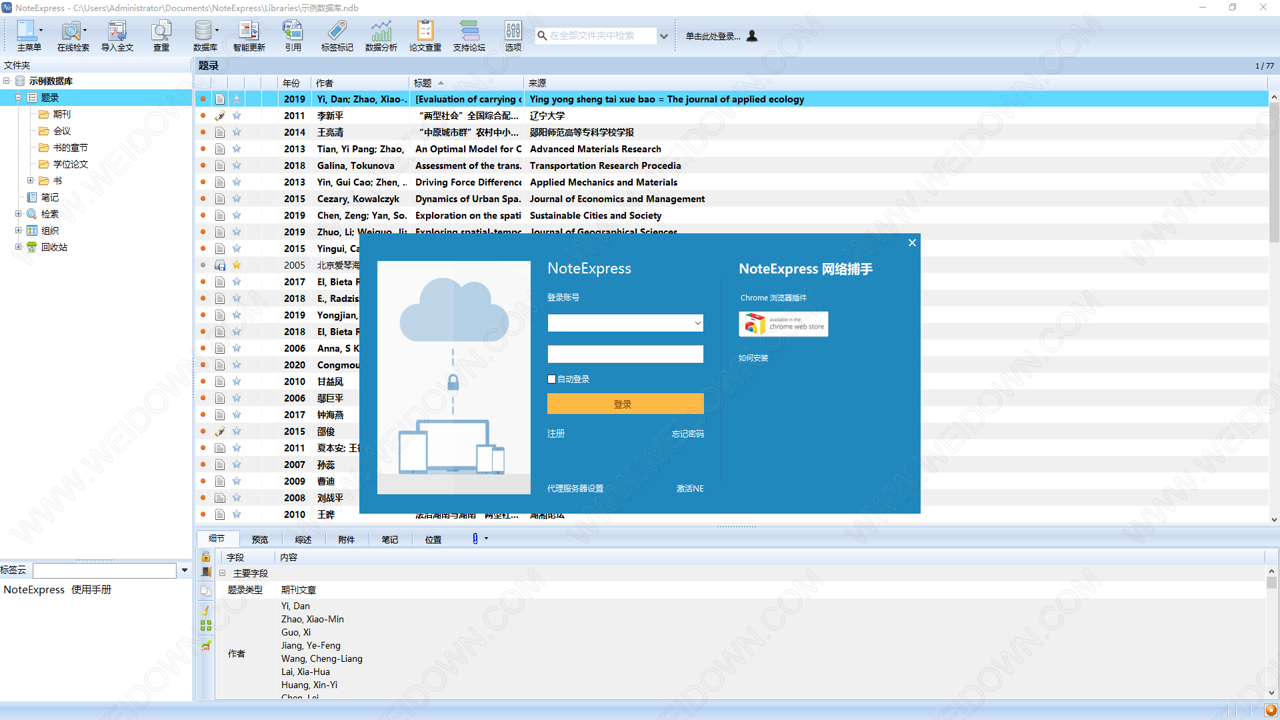Viewport: 1280px width, 720px height.
Task: Expand the 书 folder node
Action: pos(30,181)
